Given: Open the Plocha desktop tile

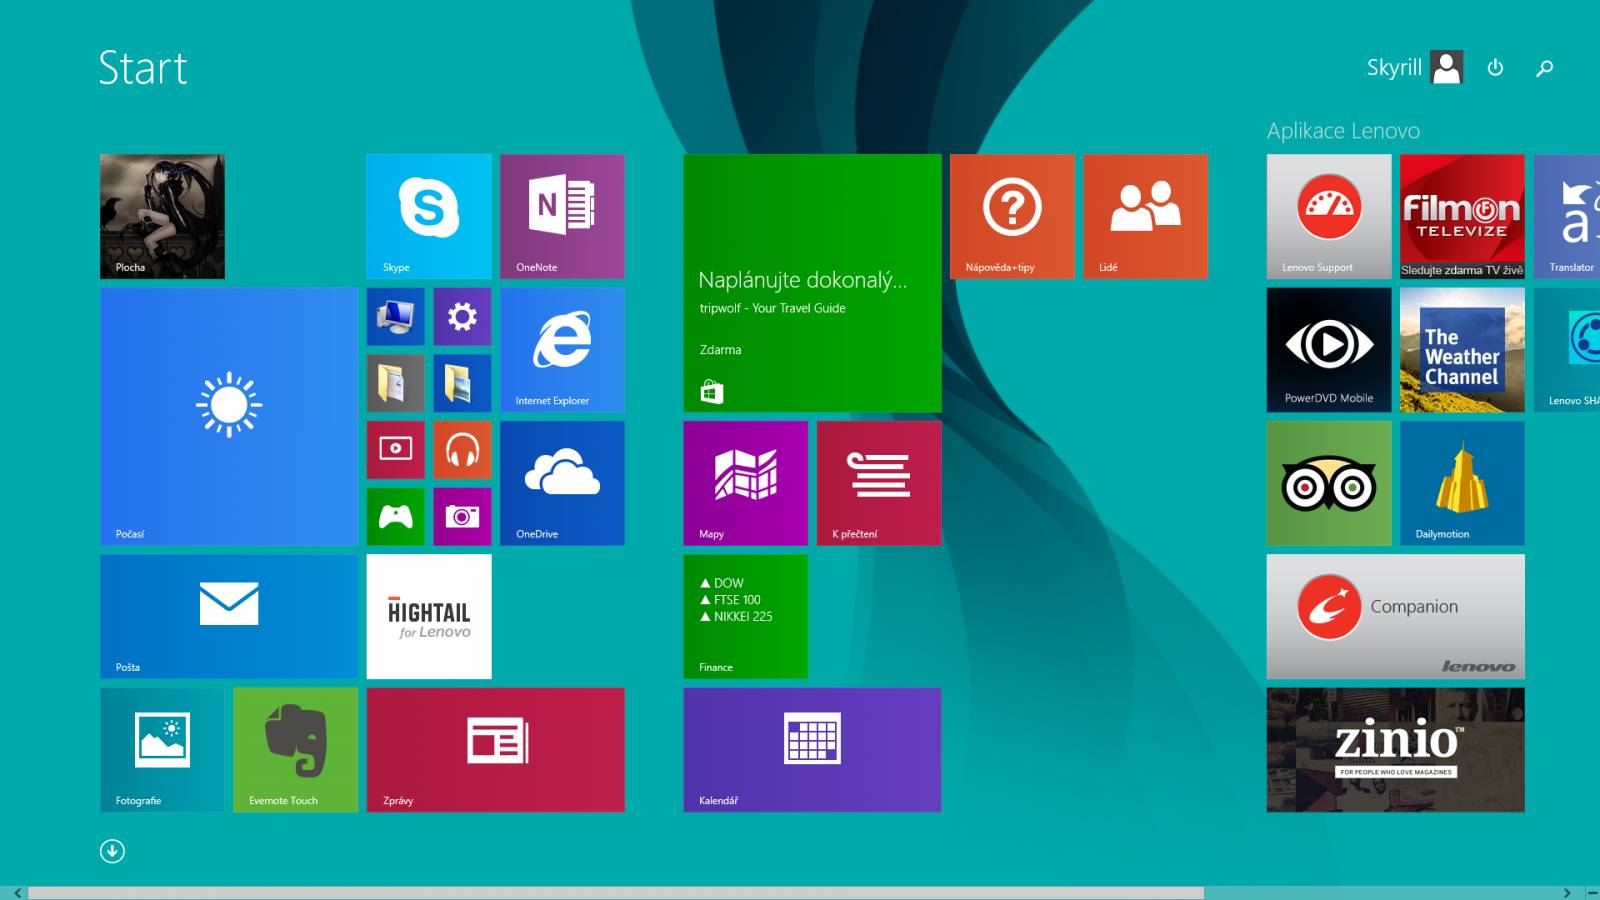Looking at the screenshot, I should pos(162,216).
